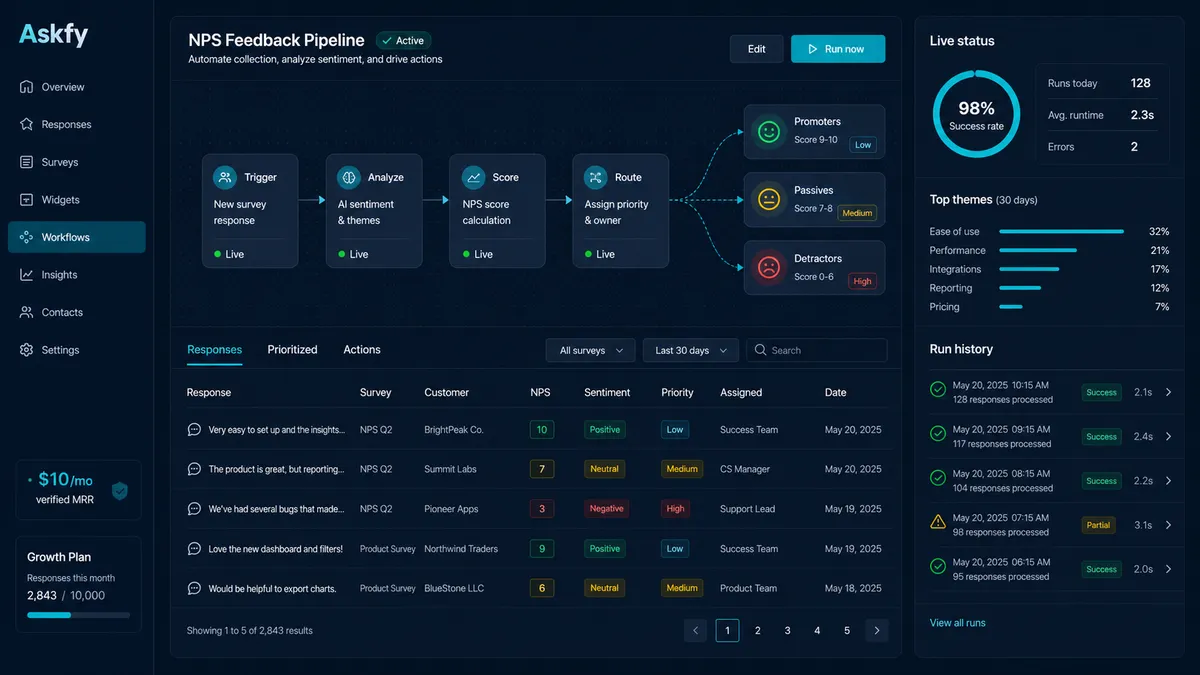Screen dimensions: 1200x675
Task: Click the success check icon for 10:15 AM run
Action: pos(937,389)
